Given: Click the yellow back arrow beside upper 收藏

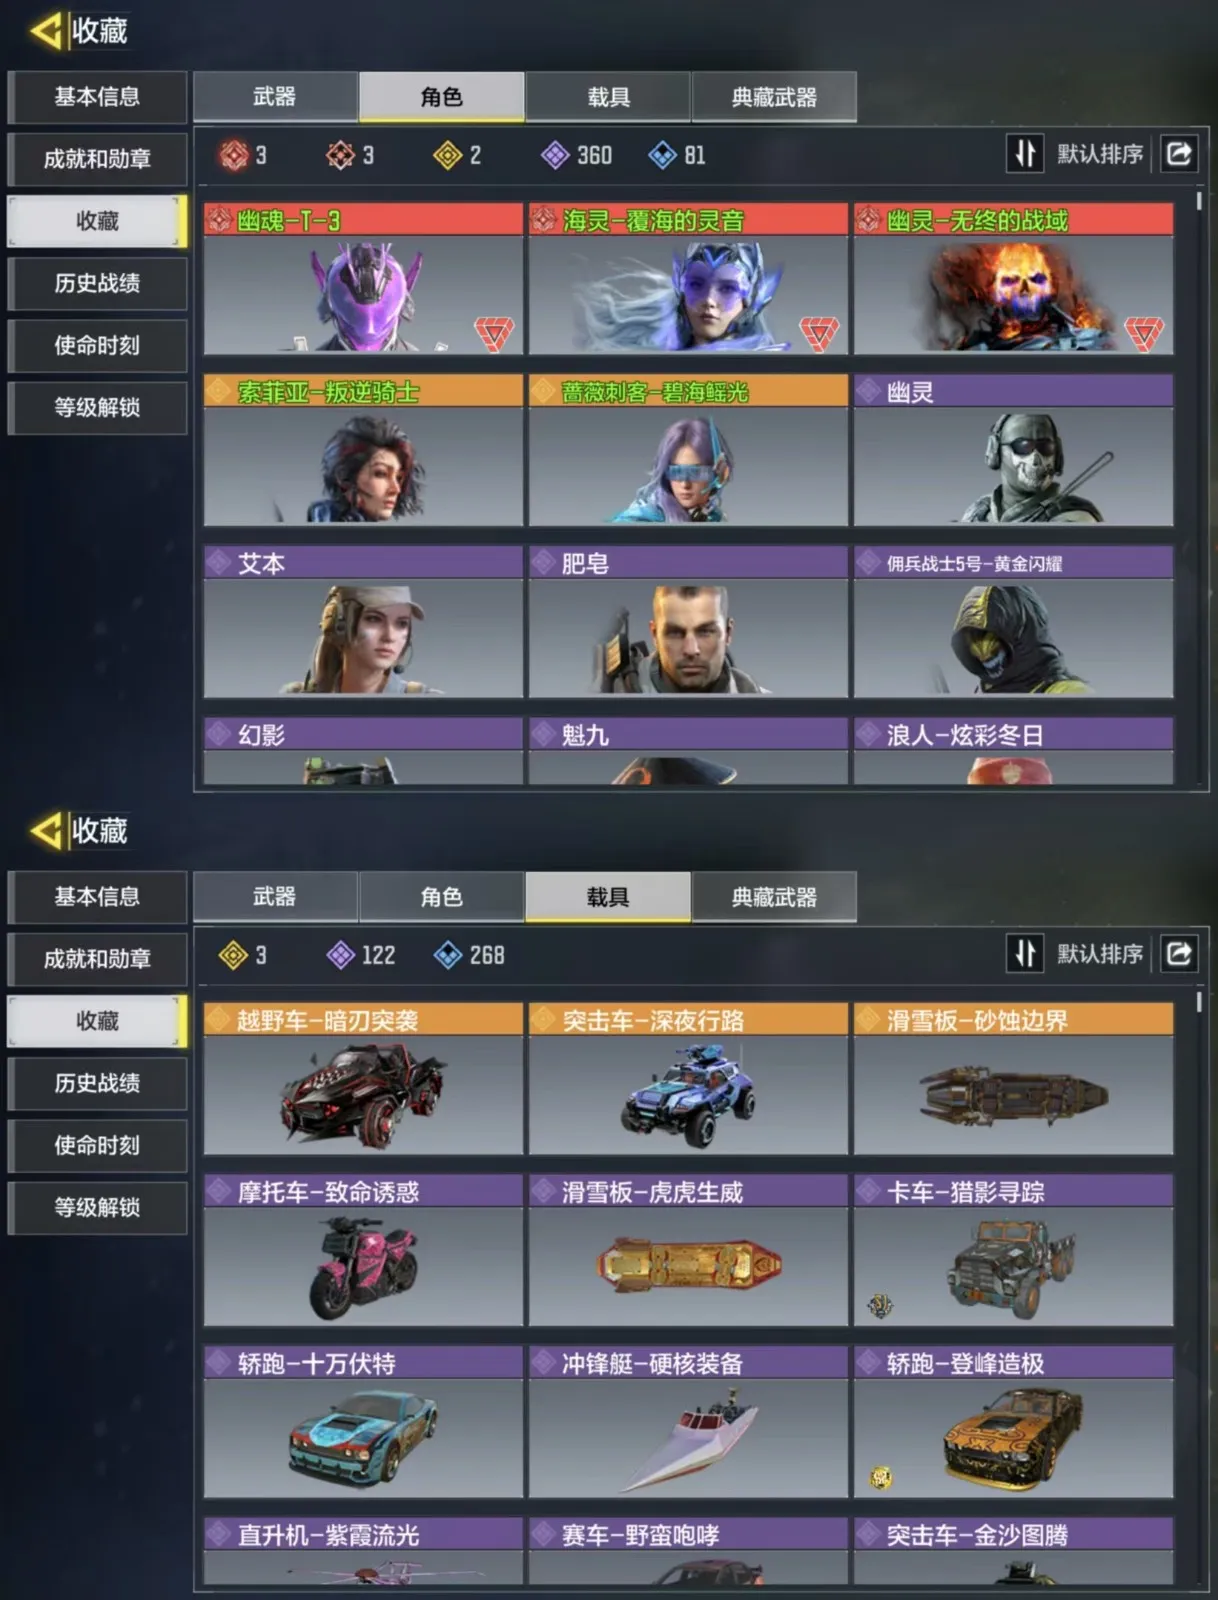Looking at the screenshot, I should click(x=45, y=30).
